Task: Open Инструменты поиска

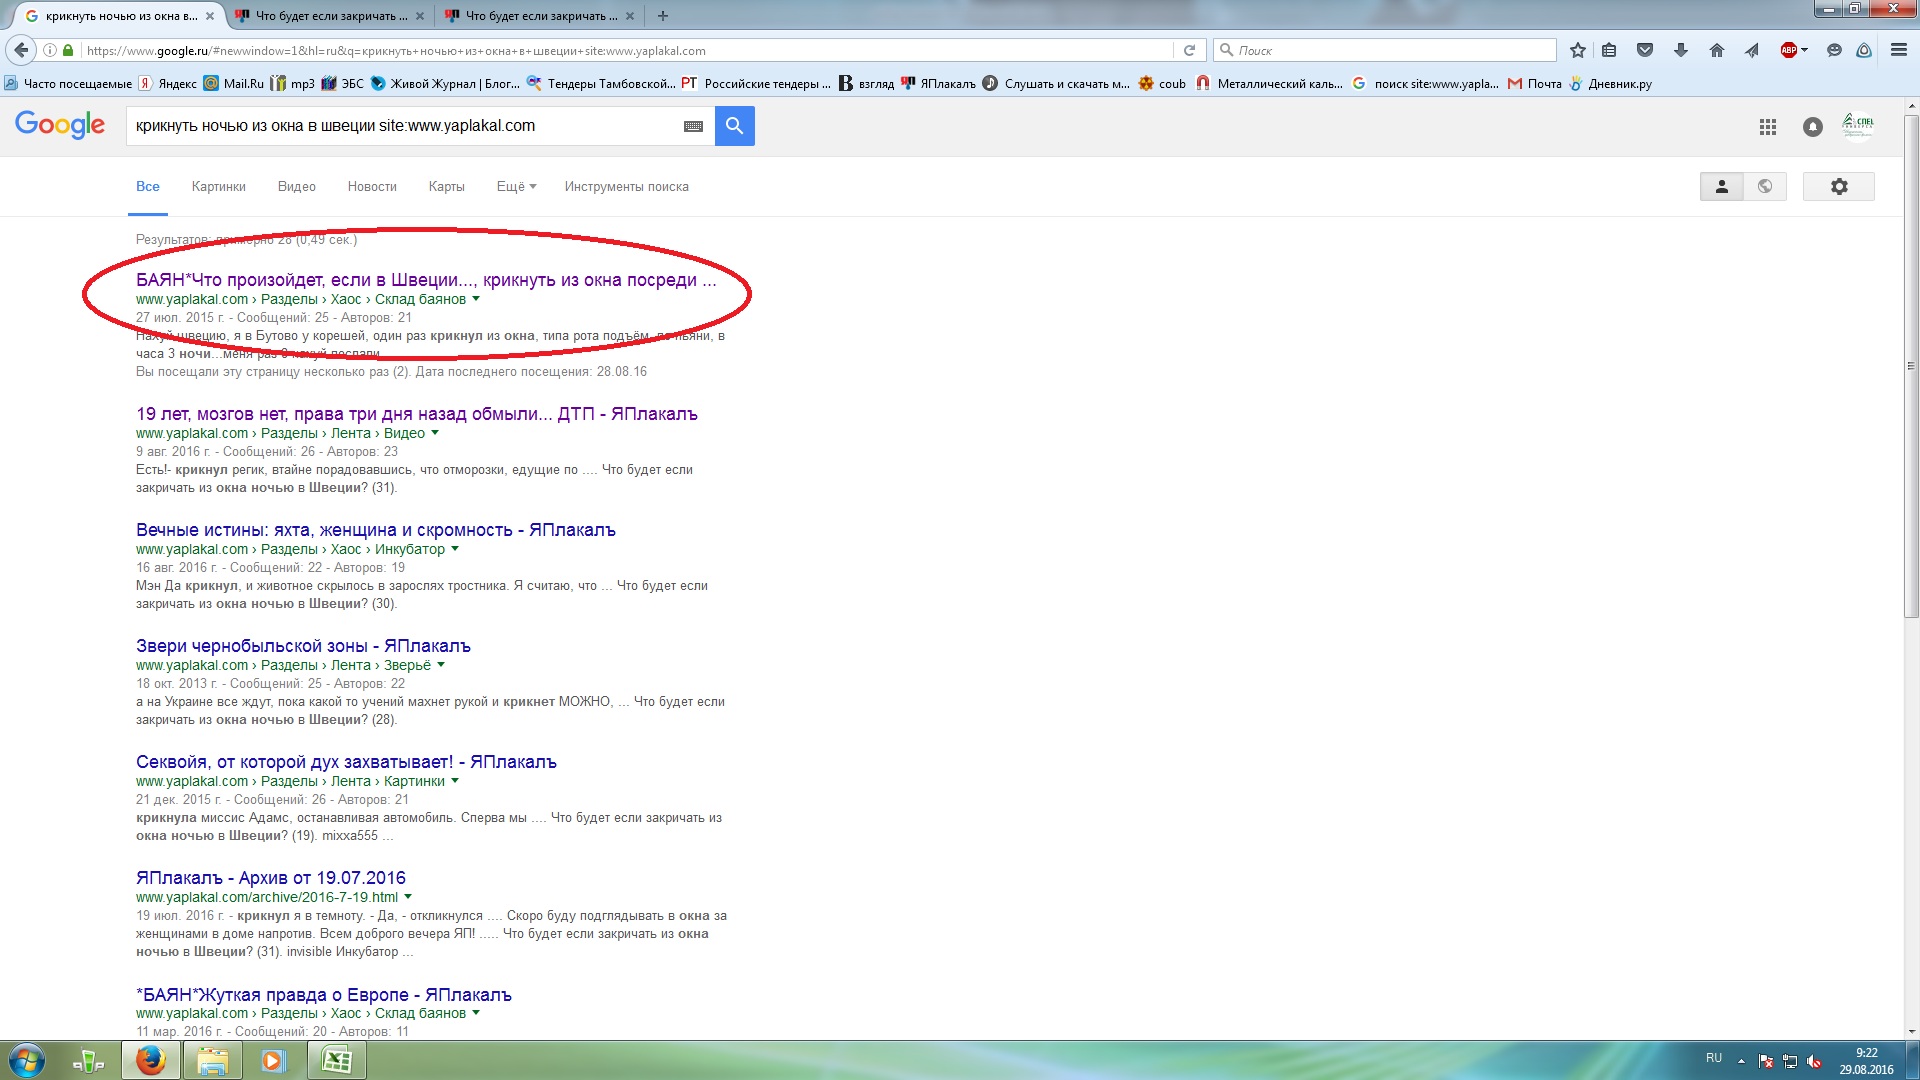Action: [x=626, y=187]
